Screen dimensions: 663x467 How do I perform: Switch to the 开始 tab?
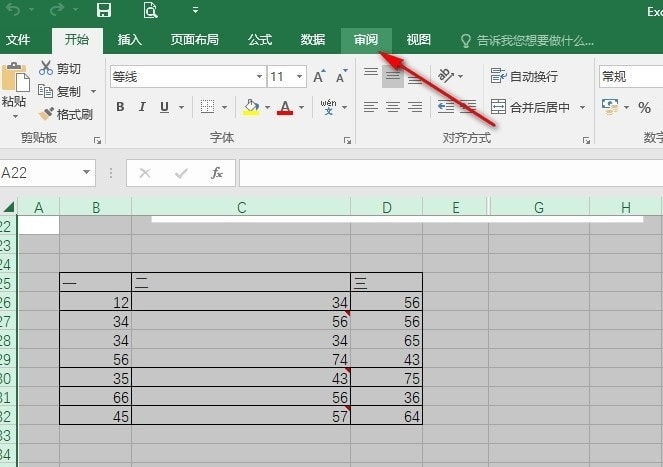coord(77,40)
